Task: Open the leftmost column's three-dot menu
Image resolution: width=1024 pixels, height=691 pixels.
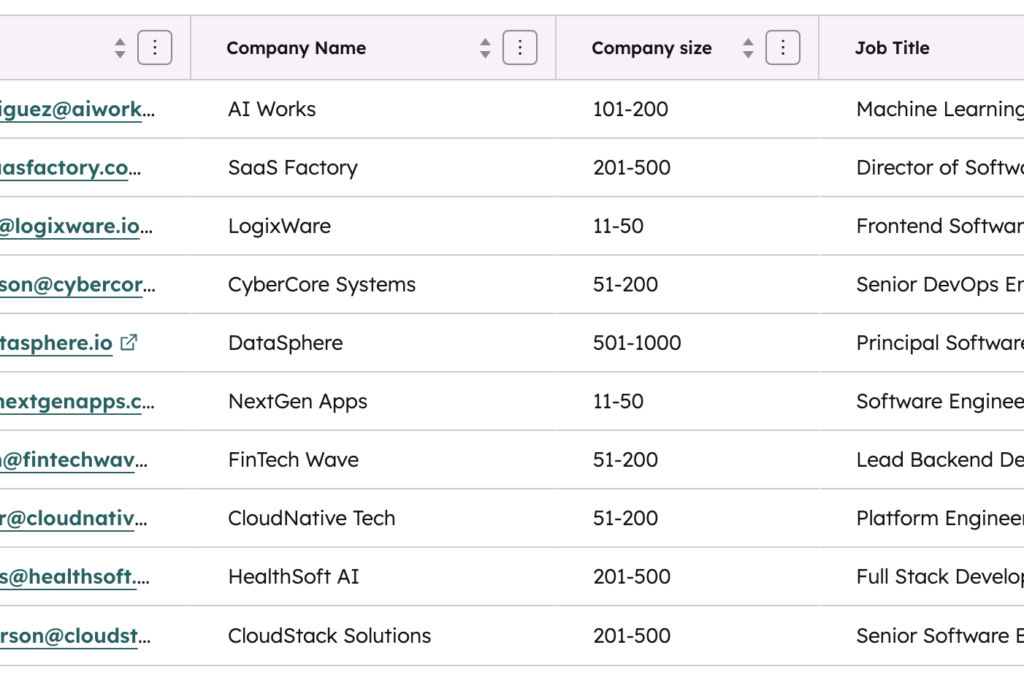Action: [155, 47]
